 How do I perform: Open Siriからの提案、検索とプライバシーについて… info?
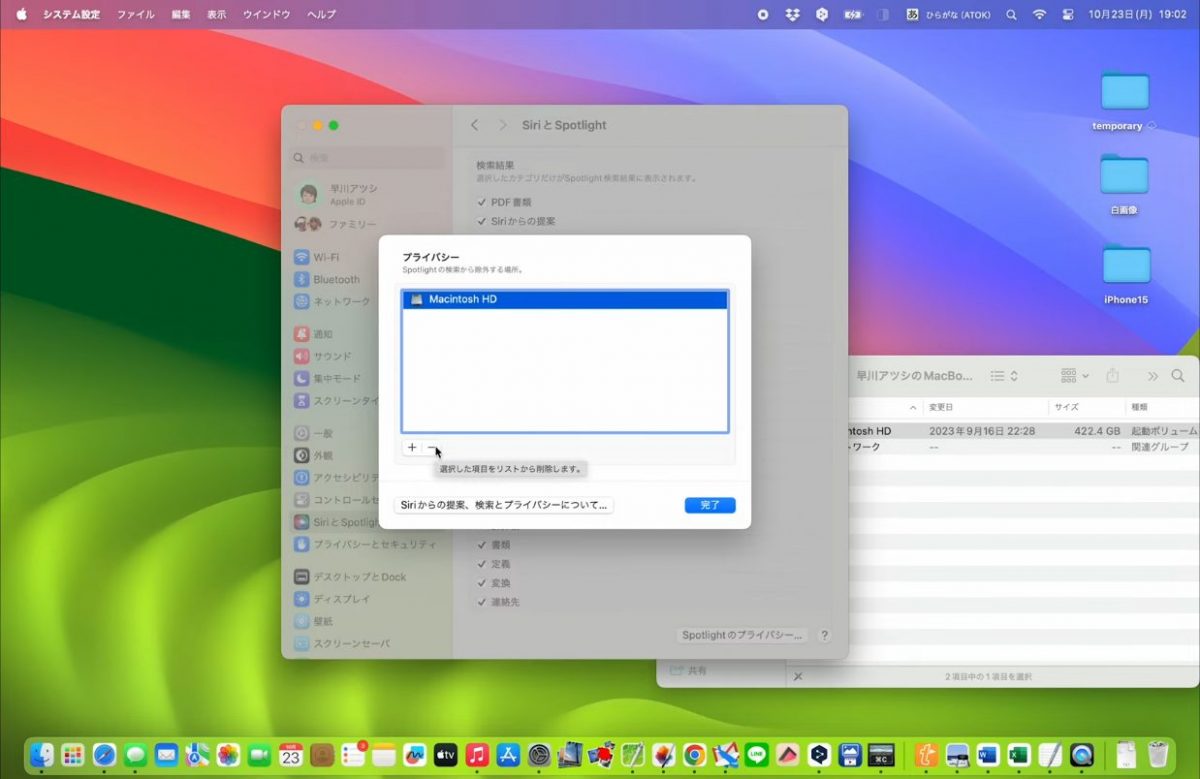click(504, 505)
